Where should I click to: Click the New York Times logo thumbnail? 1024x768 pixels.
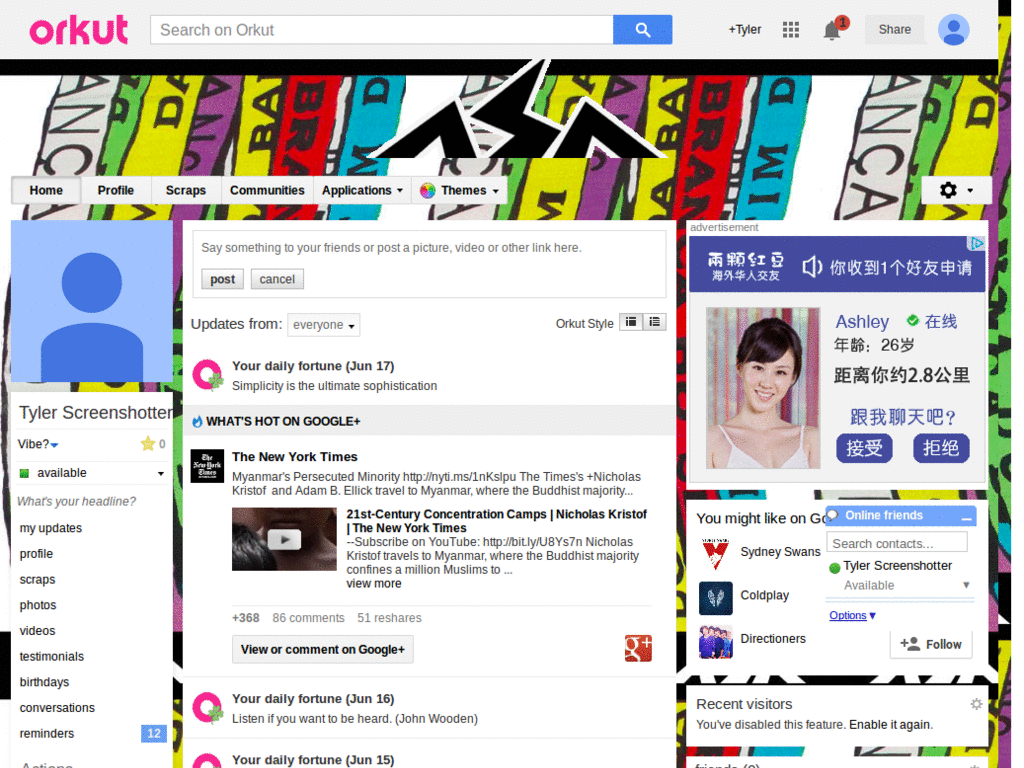click(x=207, y=466)
